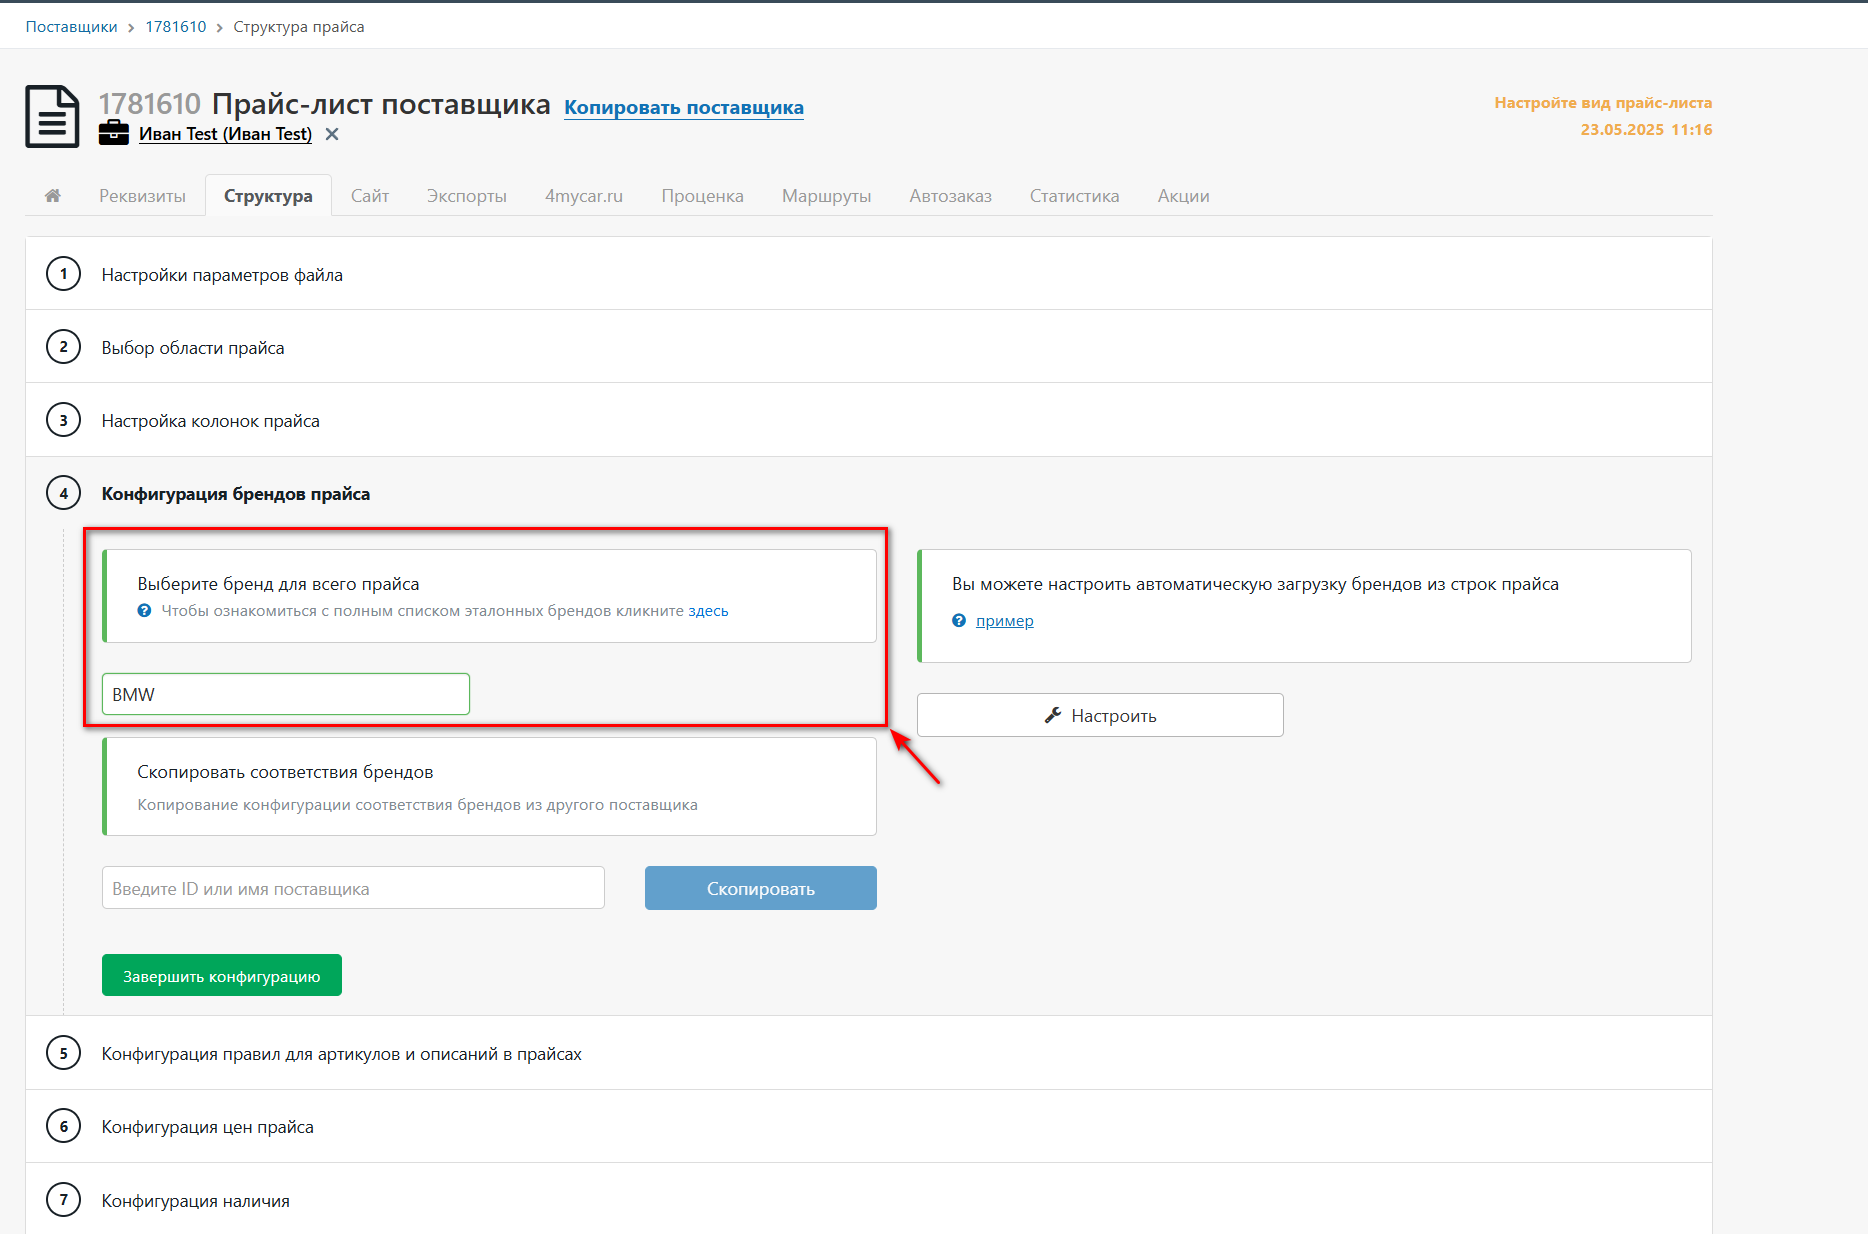Open the Статистика tab
The height and width of the screenshot is (1234, 1868).
point(1074,196)
